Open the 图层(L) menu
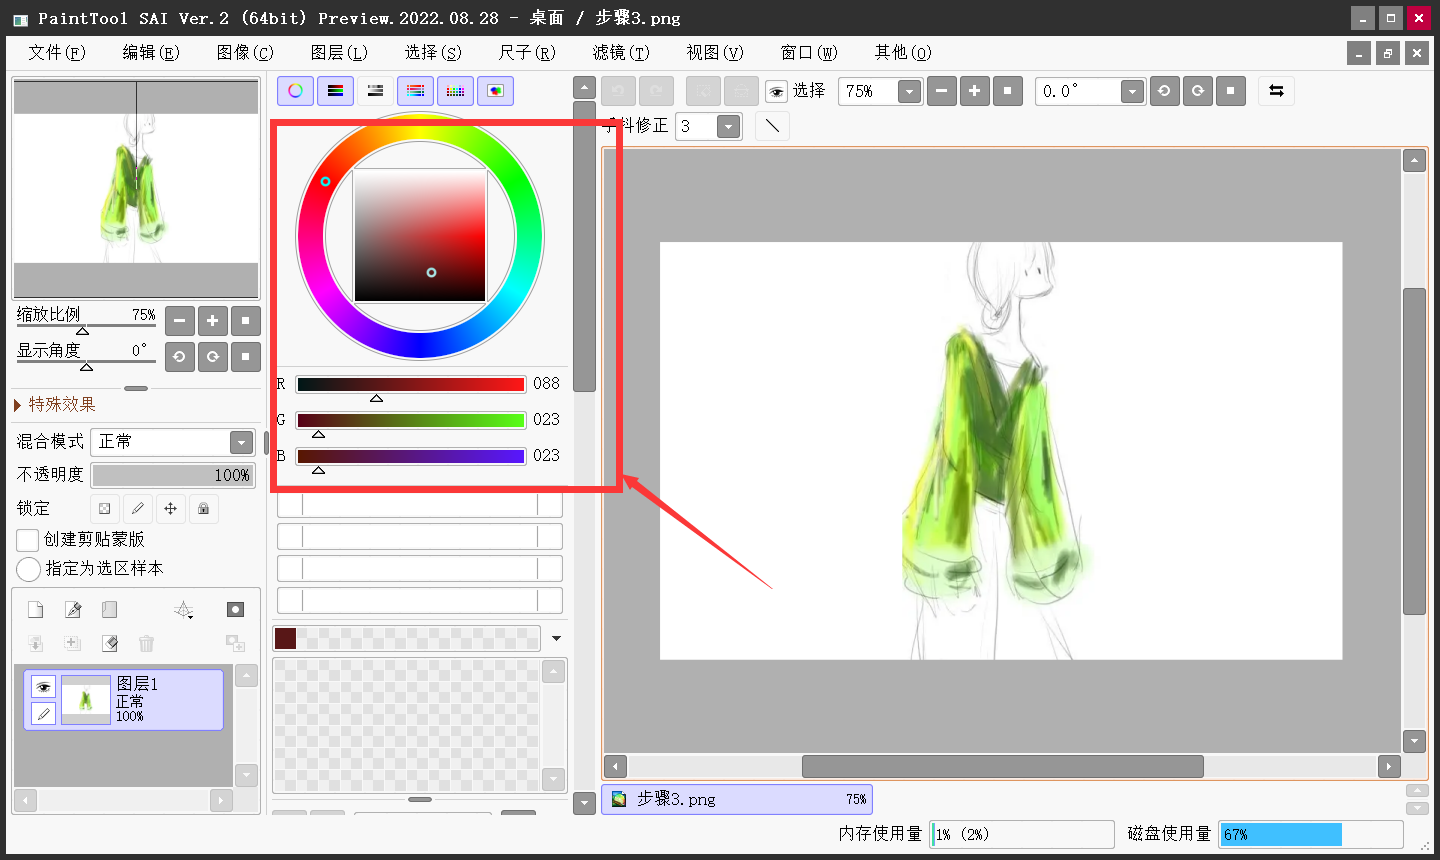This screenshot has width=1440, height=860. pyautogui.click(x=339, y=53)
